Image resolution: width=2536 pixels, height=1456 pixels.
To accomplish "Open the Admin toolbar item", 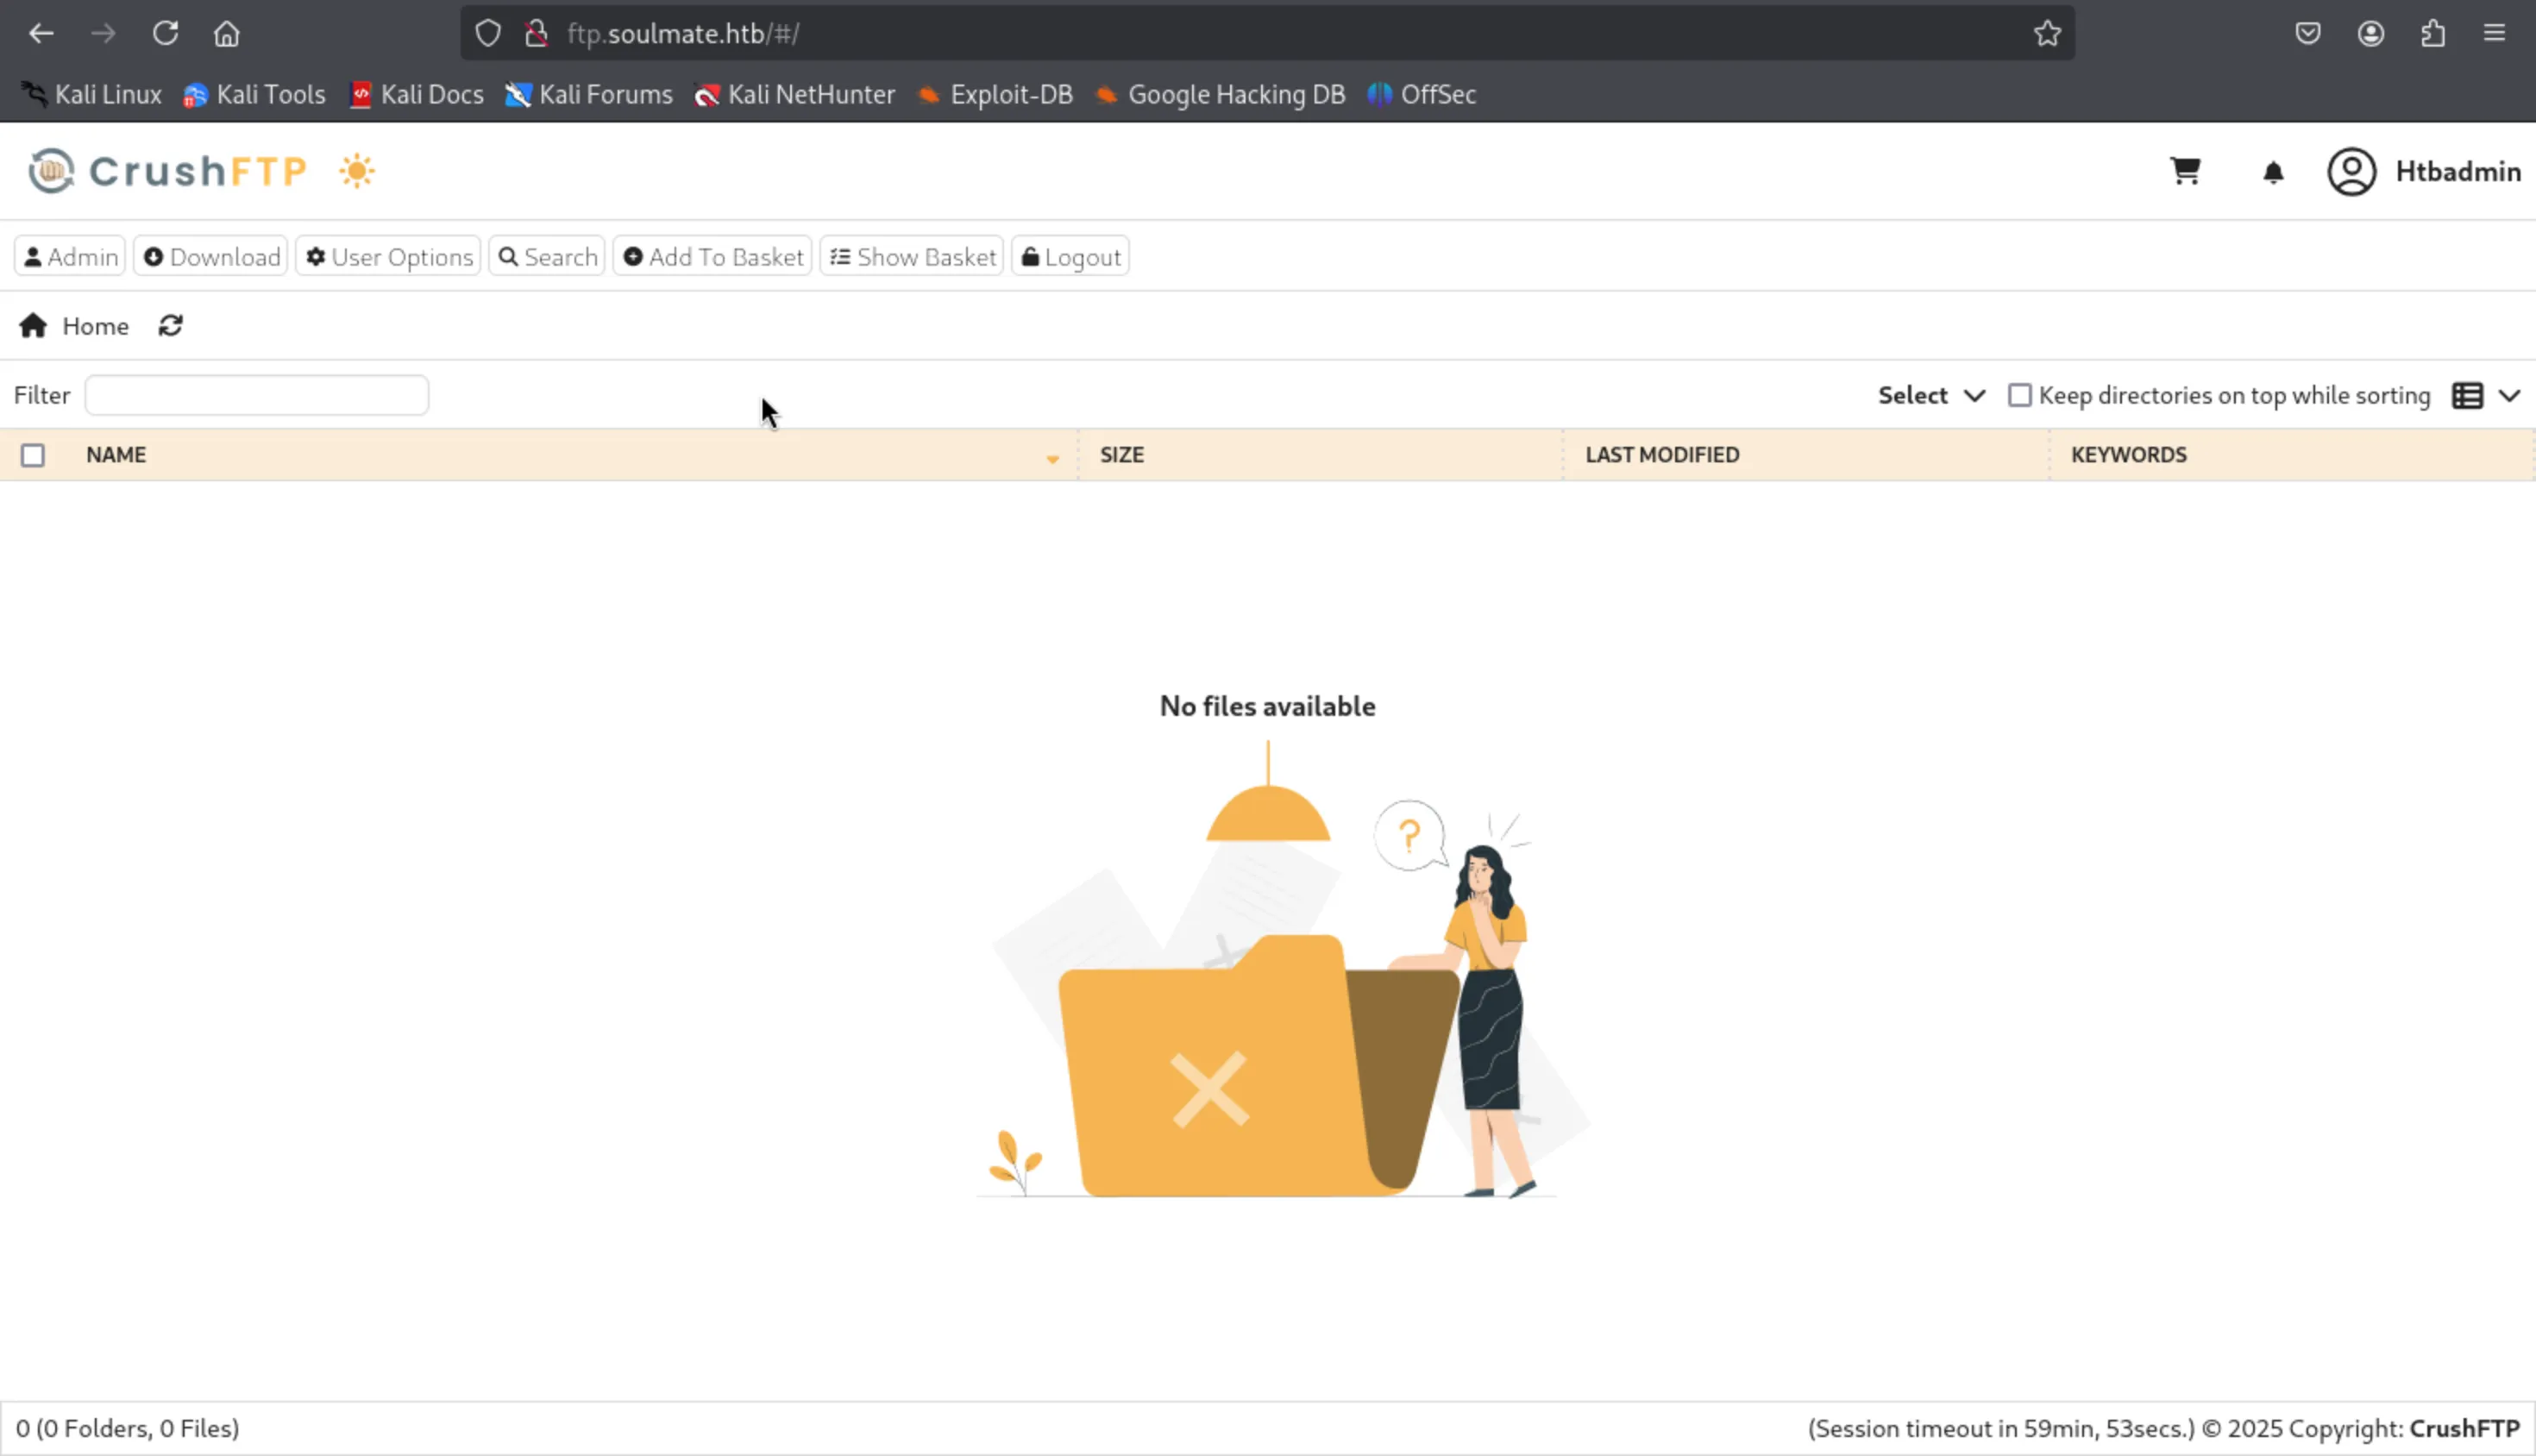I will click(x=70, y=257).
